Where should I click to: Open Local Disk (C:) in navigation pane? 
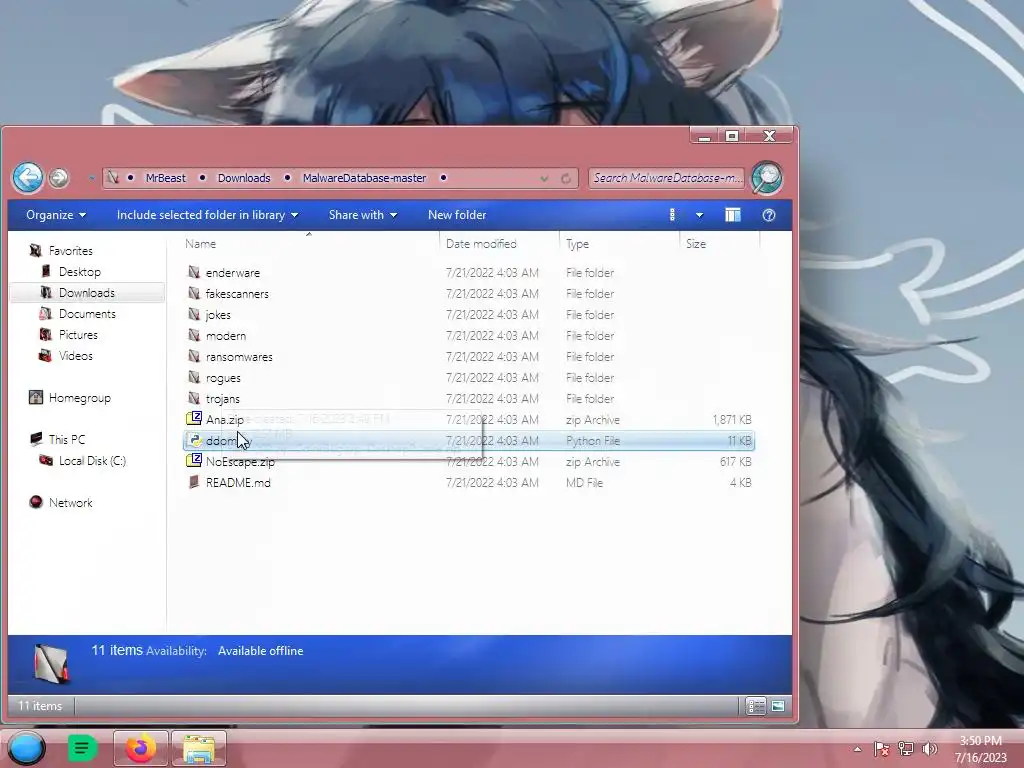(x=92, y=460)
